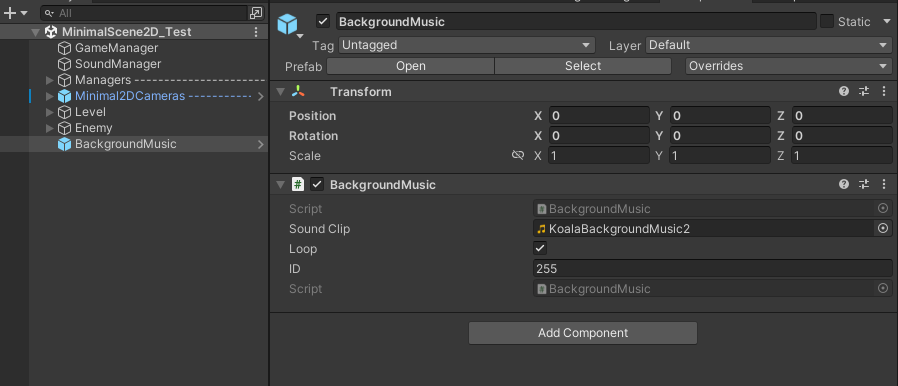The height and width of the screenshot is (386, 898).
Task: Toggle constrained proportions link icon for Scale
Action: [518, 155]
